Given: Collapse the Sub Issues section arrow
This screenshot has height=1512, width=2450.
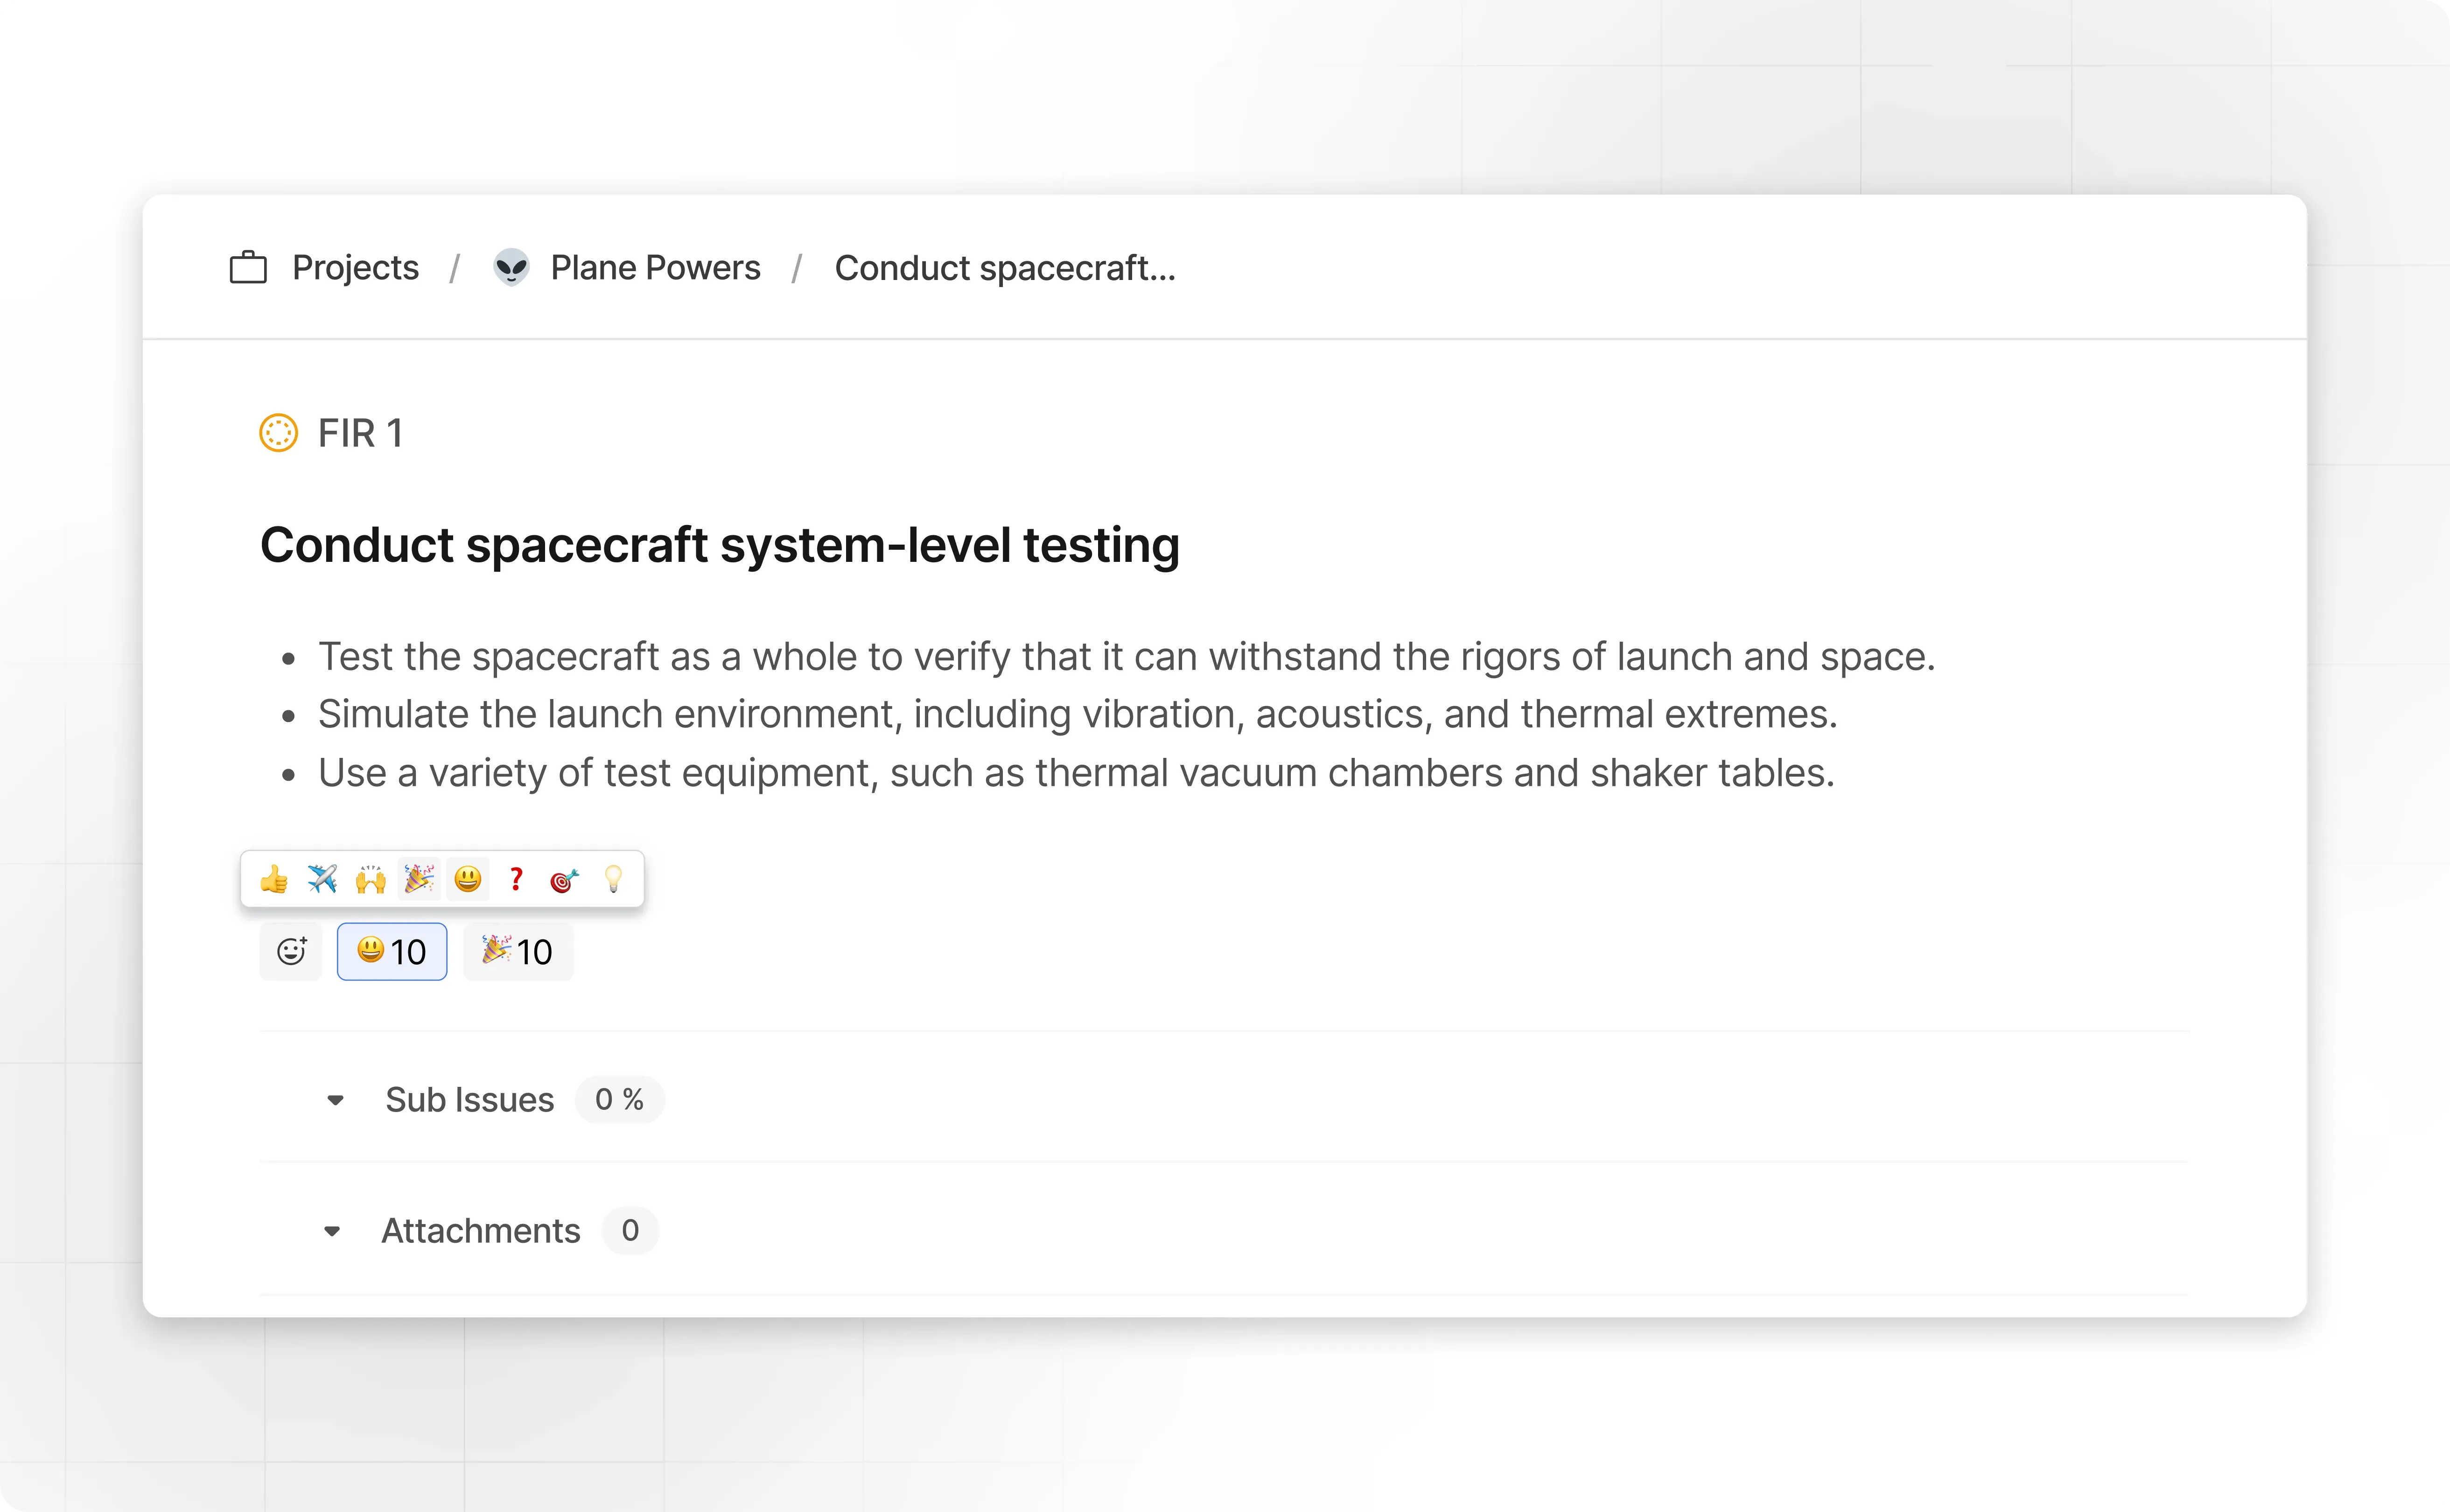Looking at the screenshot, I should 336,1101.
